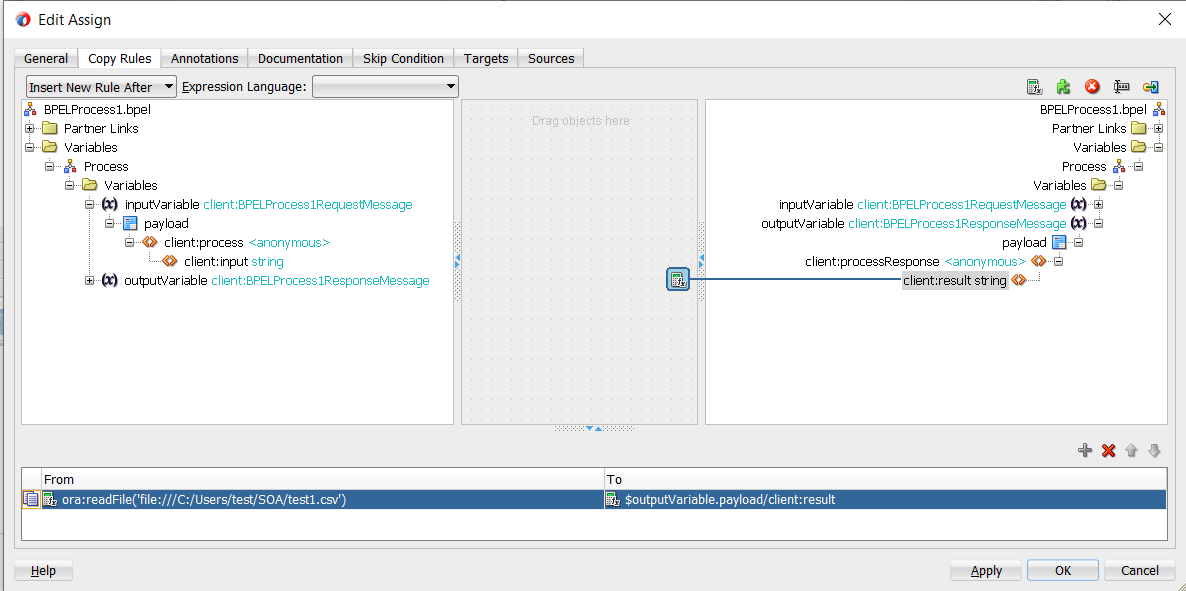Screen dimensions: 1186x591
Task: Click the green puzzle-piece toolbar icon
Action: point(1064,87)
